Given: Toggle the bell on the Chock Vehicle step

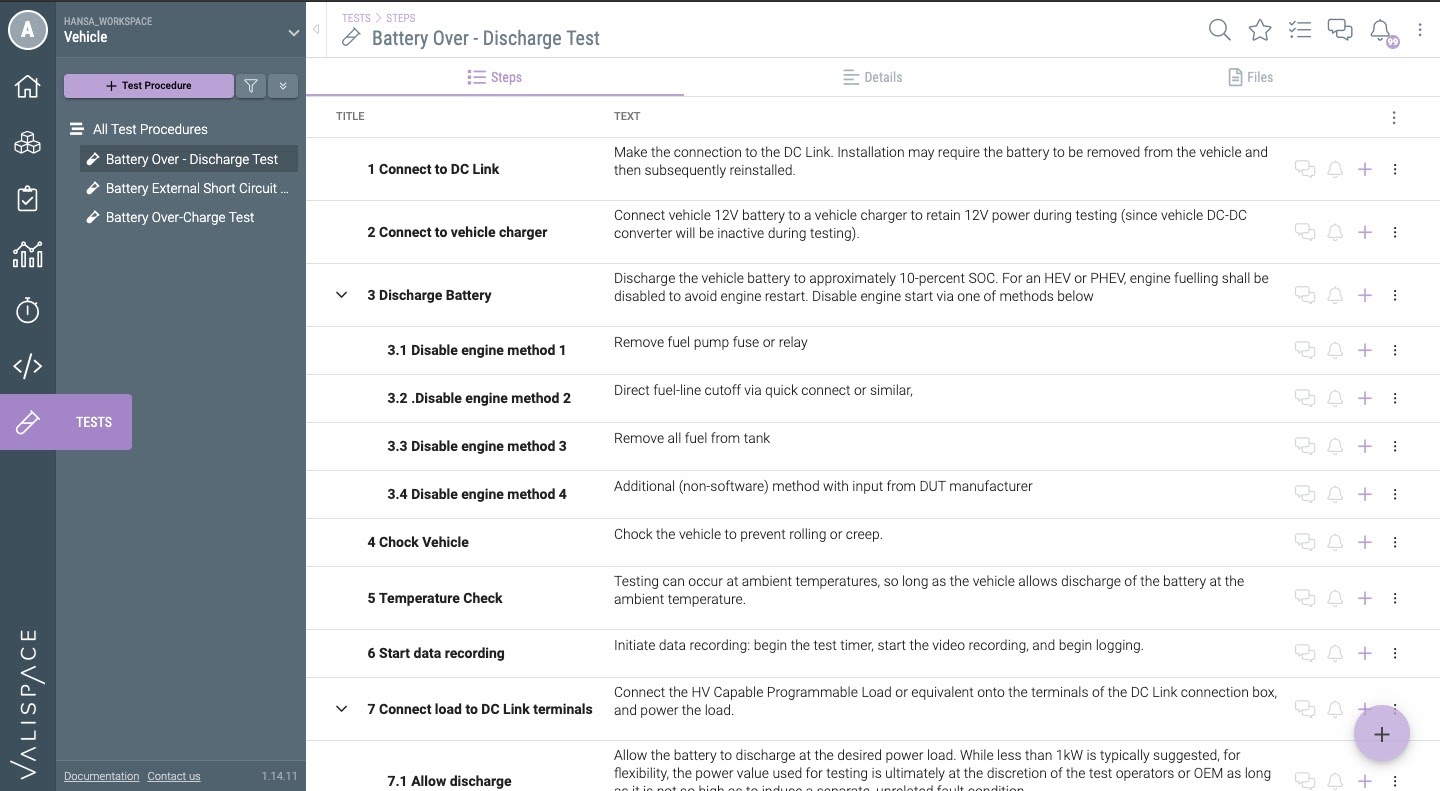Looking at the screenshot, I should pos(1334,542).
